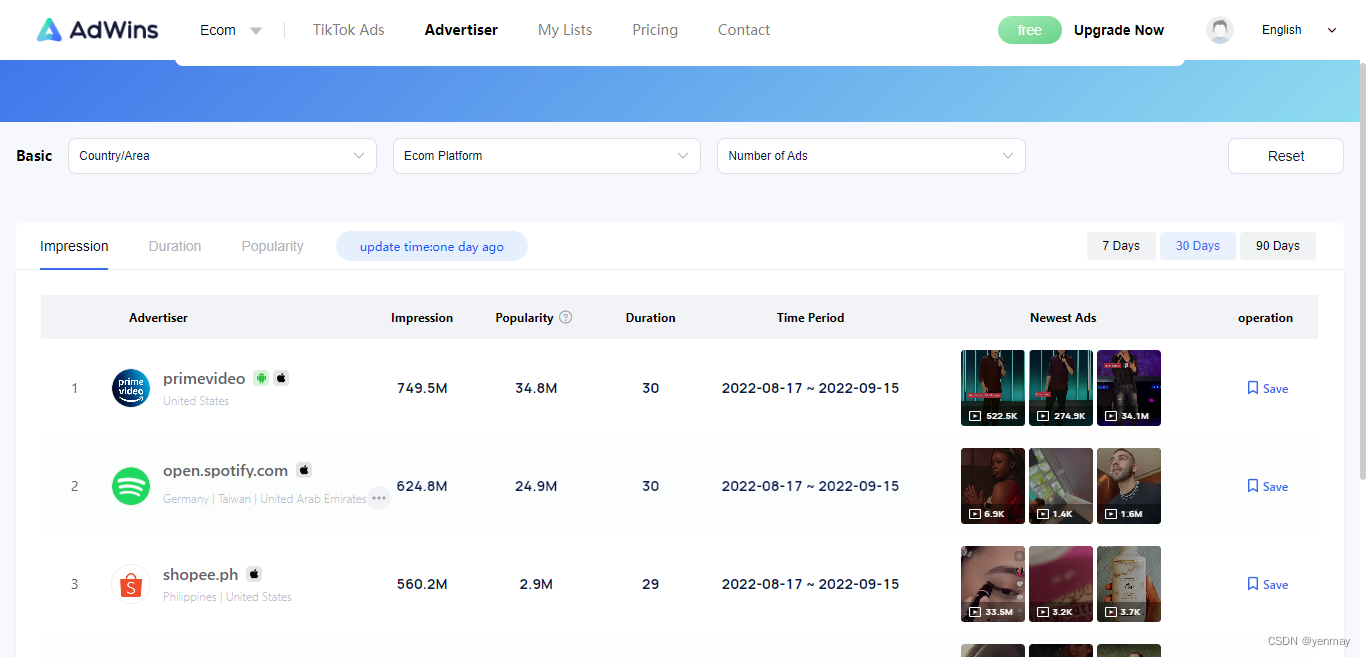Switch to the Impression tab
Screen dimensions: 1366x657
coord(74,246)
